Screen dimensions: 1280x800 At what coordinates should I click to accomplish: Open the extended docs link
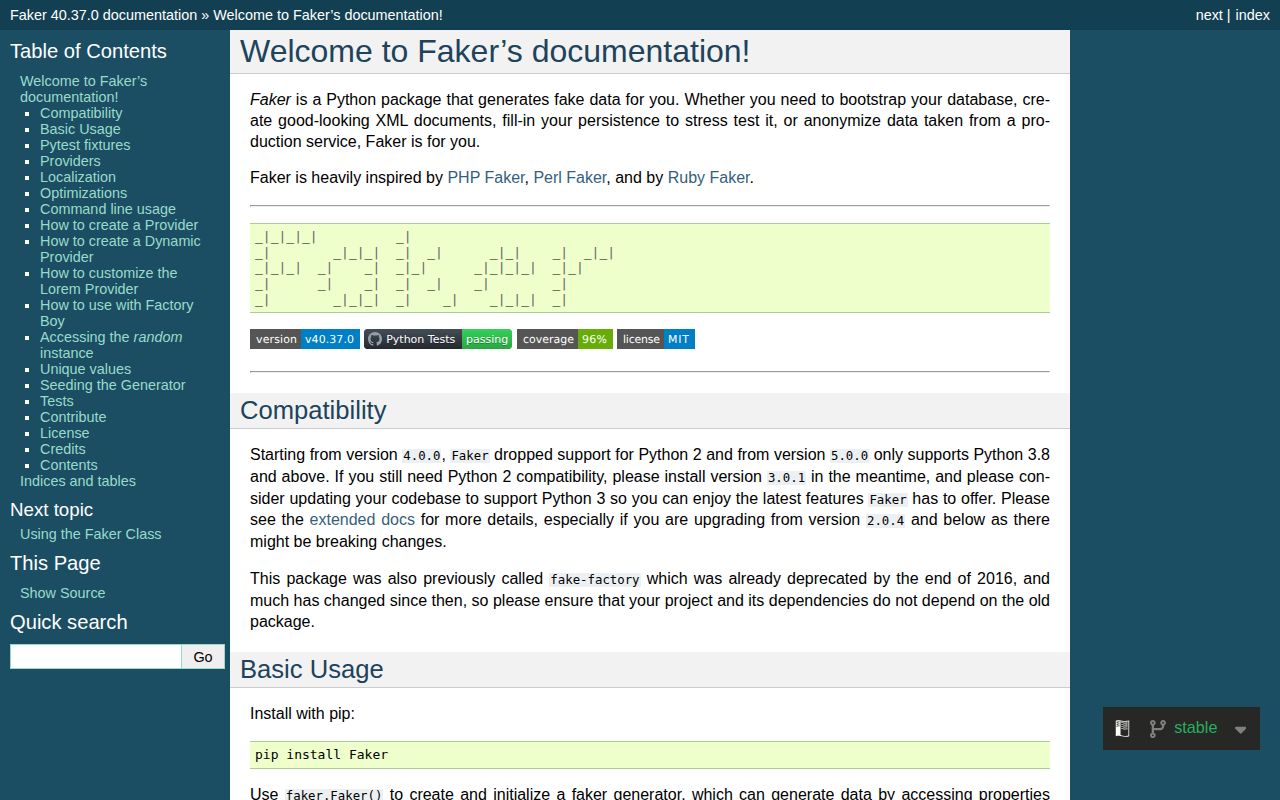pyautogui.click(x=362, y=519)
